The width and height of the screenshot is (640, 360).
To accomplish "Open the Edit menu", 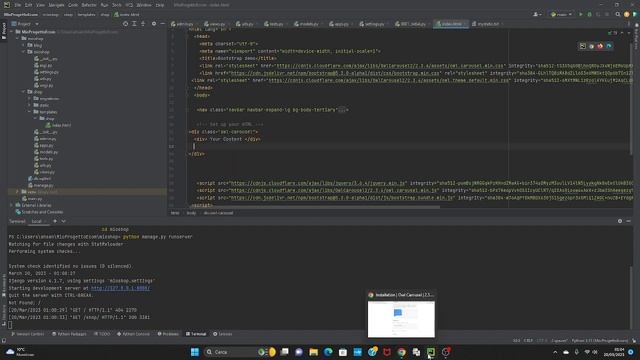I will [x=28, y=5].
